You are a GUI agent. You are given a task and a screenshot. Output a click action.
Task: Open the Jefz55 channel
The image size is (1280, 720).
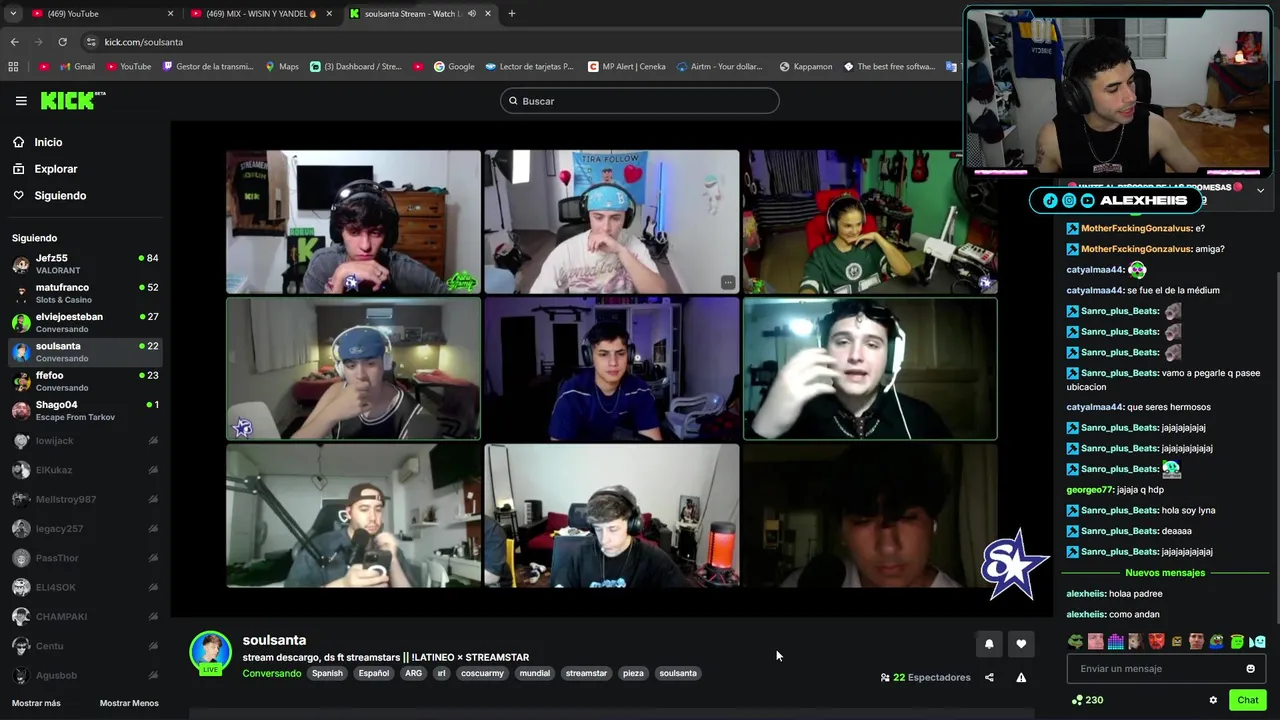(x=85, y=264)
